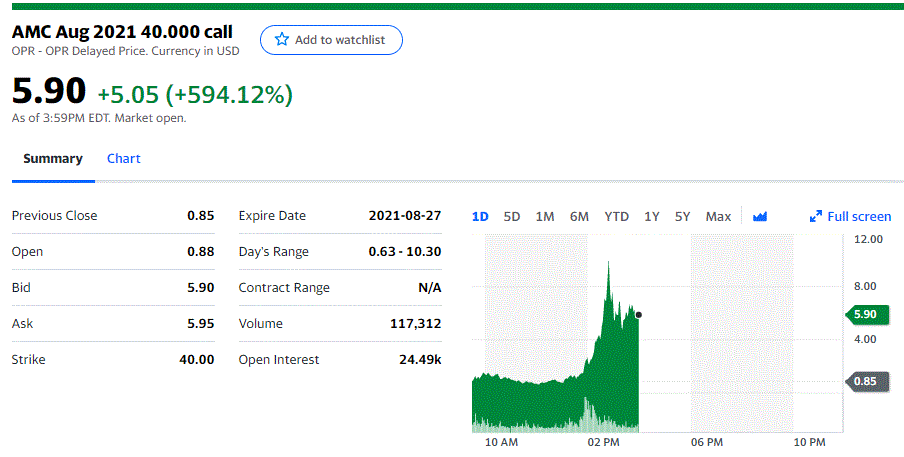The width and height of the screenshot is (904, 457).
Task: Click the +5.05 (+594.12%) change text
Action: (195, 95)
